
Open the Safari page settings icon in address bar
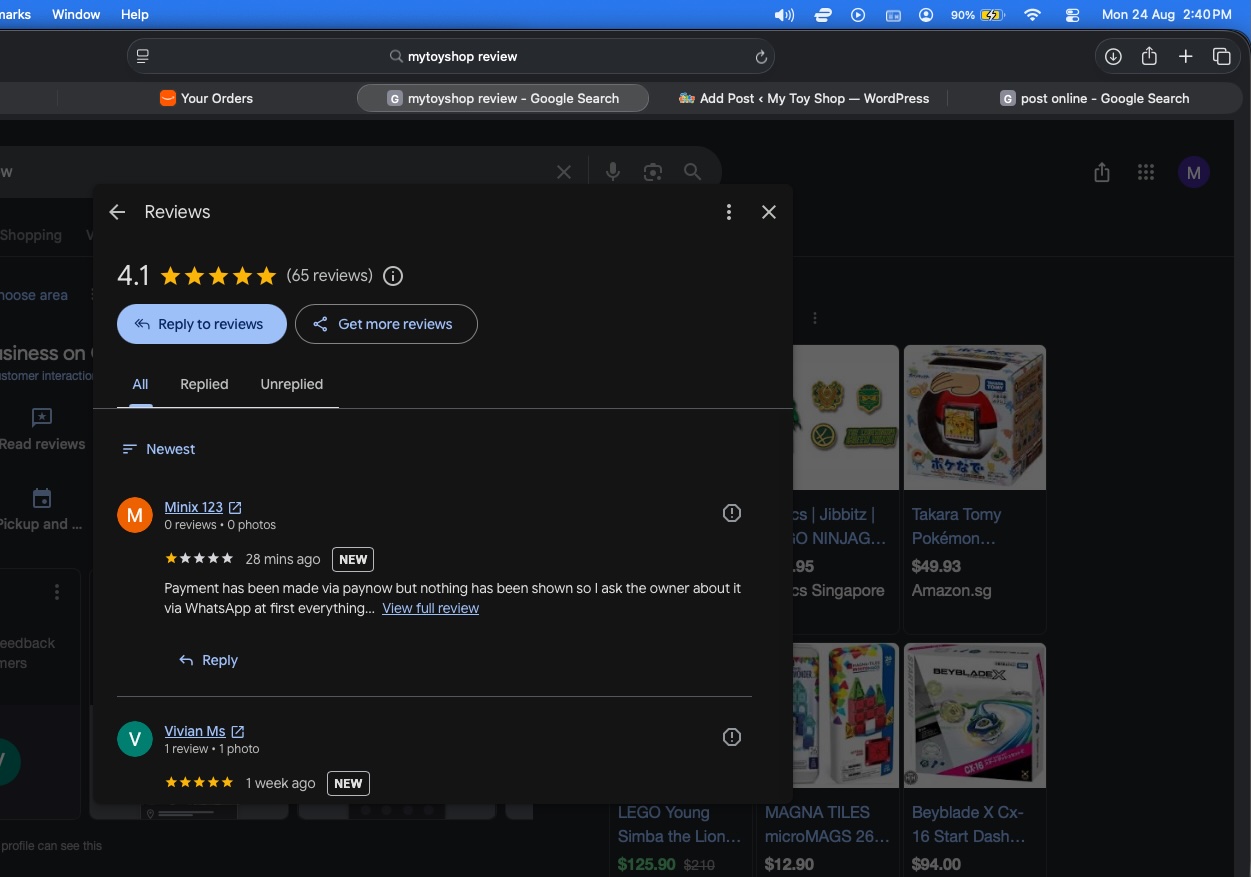143,56
